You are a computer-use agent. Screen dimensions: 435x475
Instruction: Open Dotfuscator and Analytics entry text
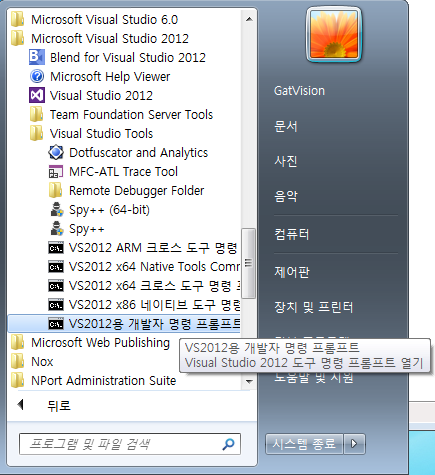coord(138,153)
